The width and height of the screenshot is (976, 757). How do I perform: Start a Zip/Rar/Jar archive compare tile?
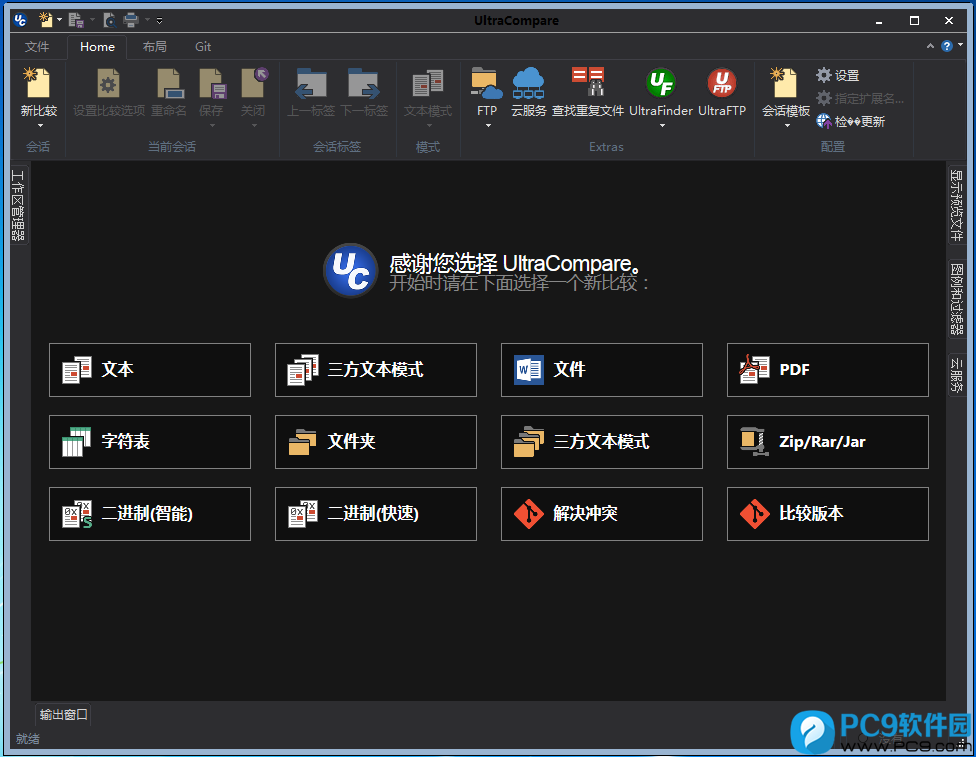click(828, 442)
